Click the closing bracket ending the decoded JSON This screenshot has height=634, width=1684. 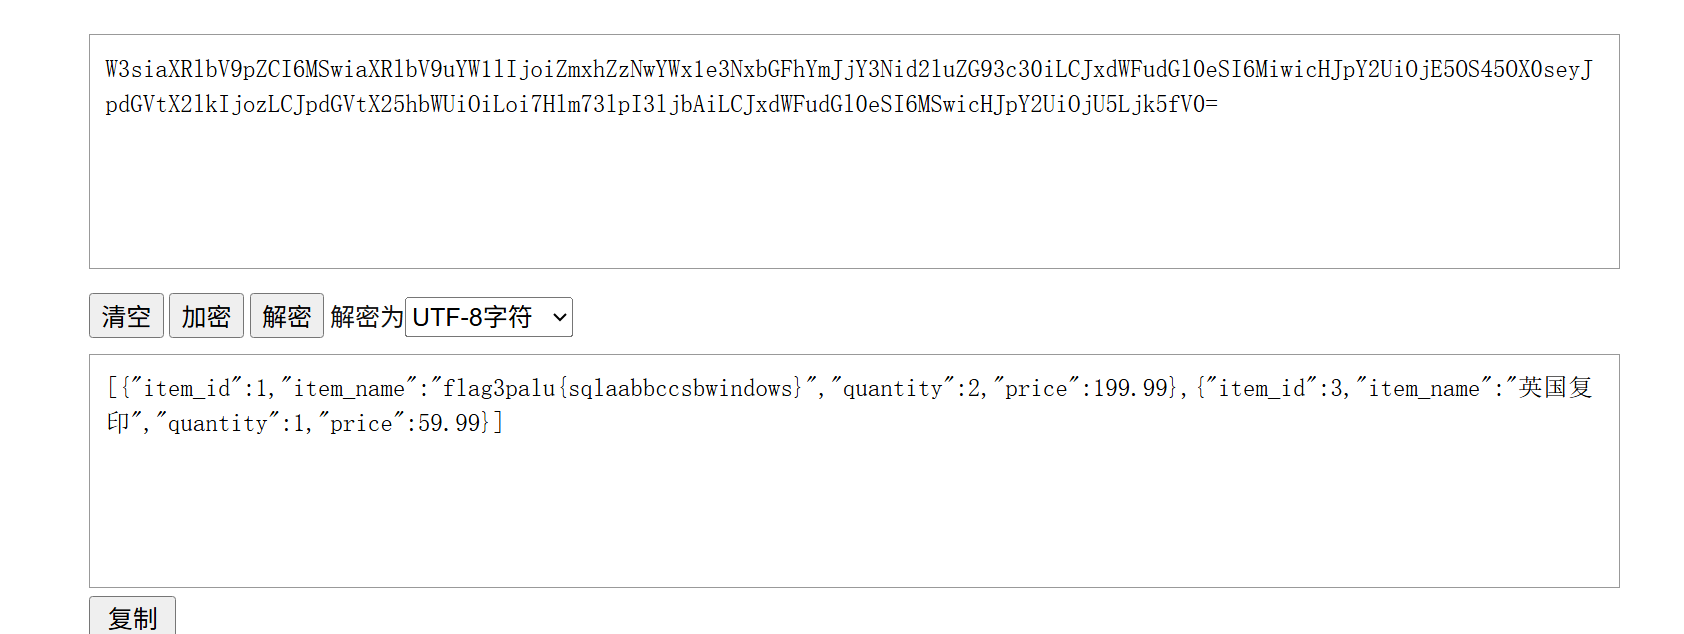tap(498, 423)
